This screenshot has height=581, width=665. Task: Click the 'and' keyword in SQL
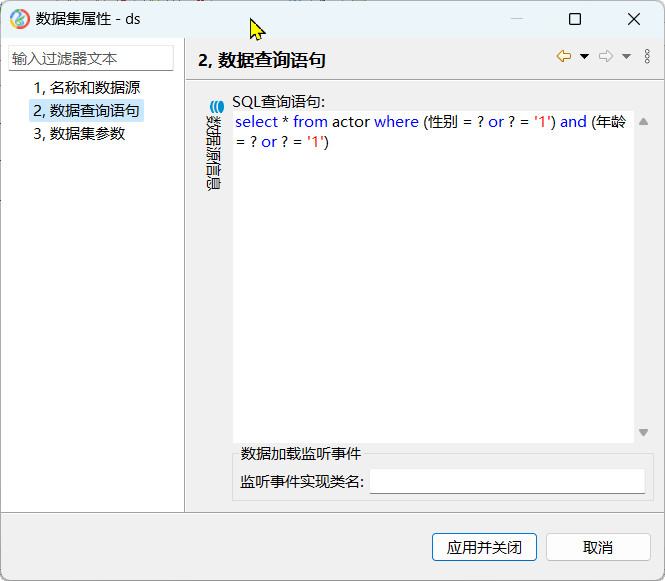point(573,122)
